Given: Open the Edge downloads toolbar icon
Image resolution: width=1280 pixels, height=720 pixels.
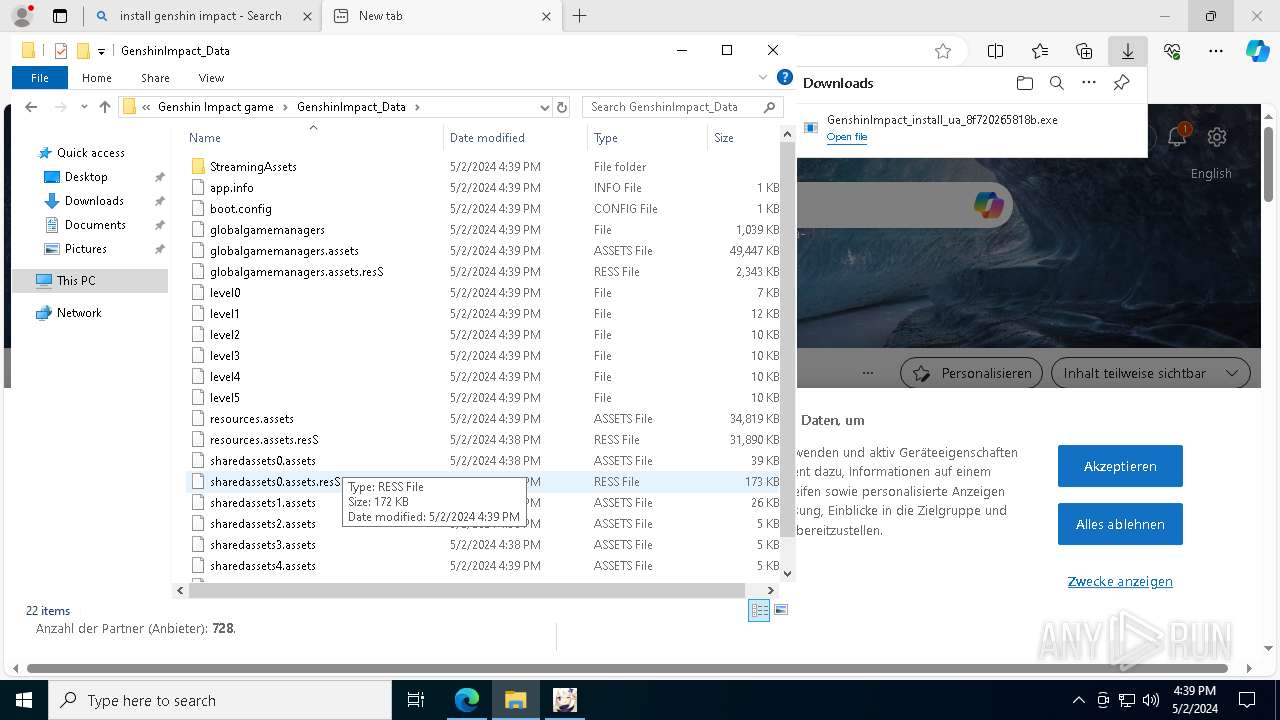Looking at the screenshot, I should (x=1127, y=51).
